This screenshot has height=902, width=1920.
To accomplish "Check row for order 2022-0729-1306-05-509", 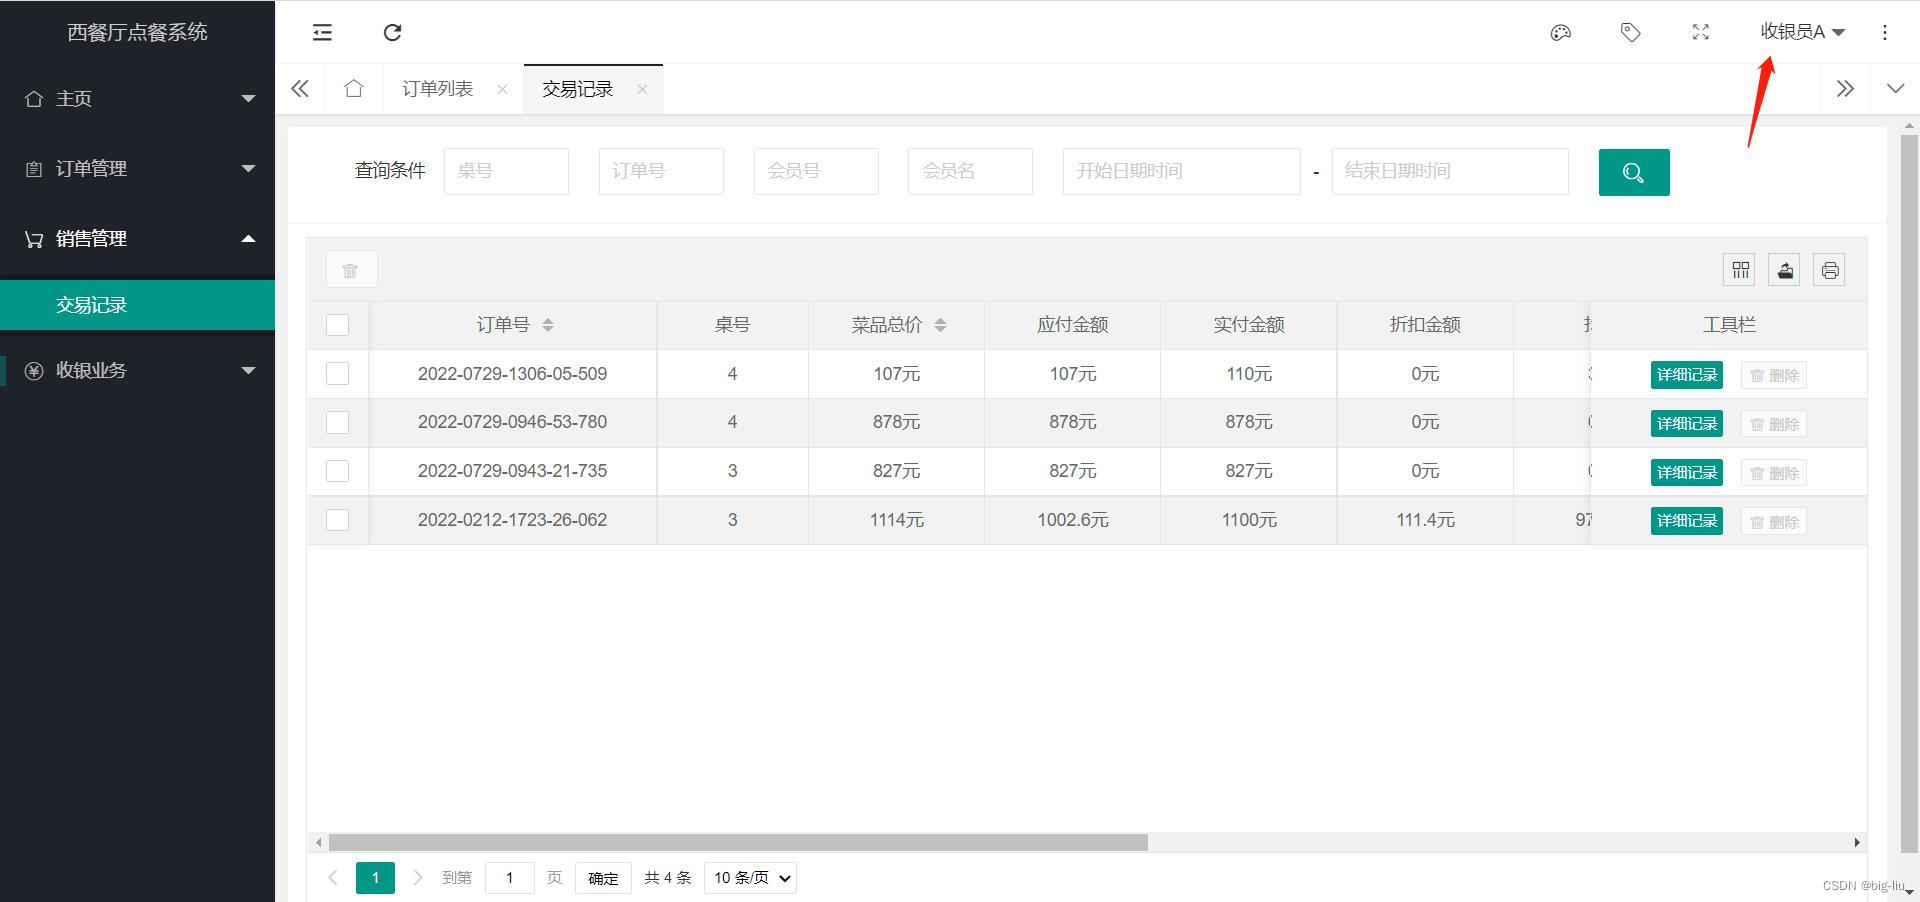I will [338, 374].
